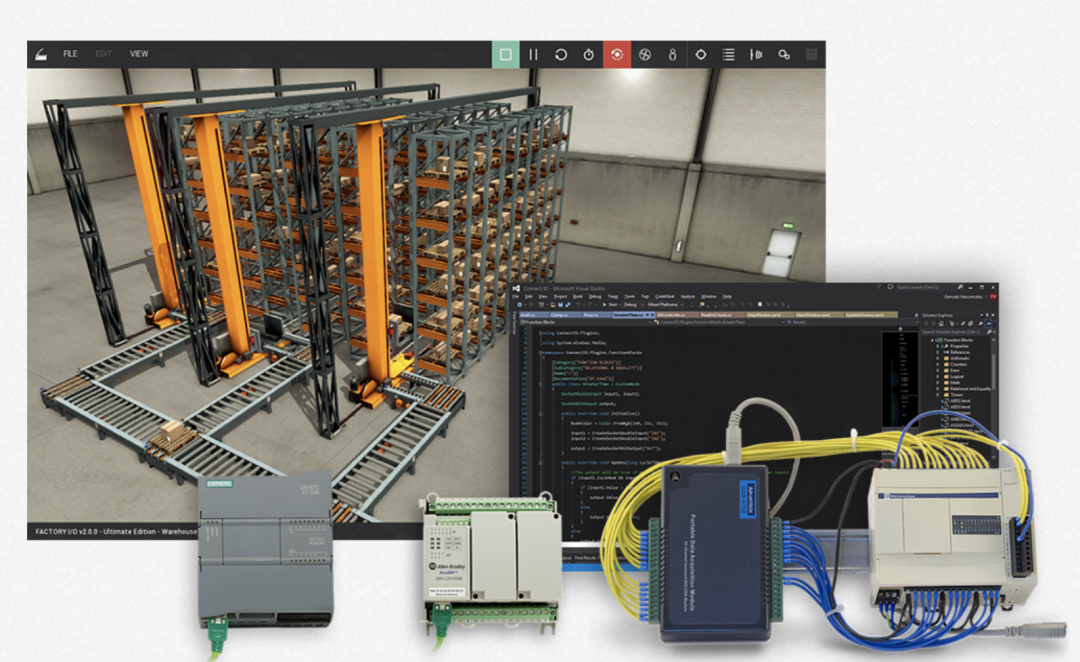Image resolution: width=1080 pixels, height=662 pixels.
Task: Toggle the green stop square in Factory I/O
Action: pos(506,55)
